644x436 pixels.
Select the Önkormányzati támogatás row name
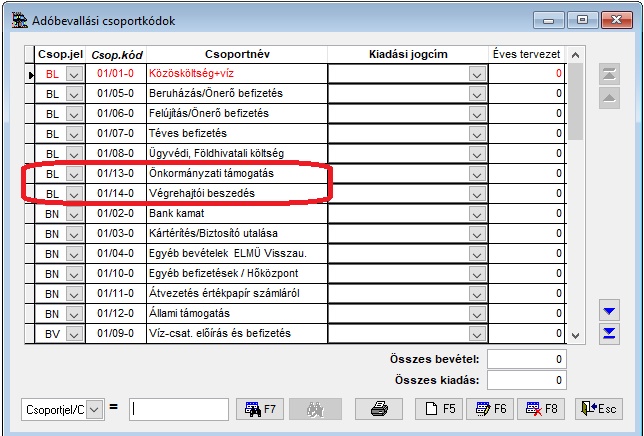coord(237,174)
